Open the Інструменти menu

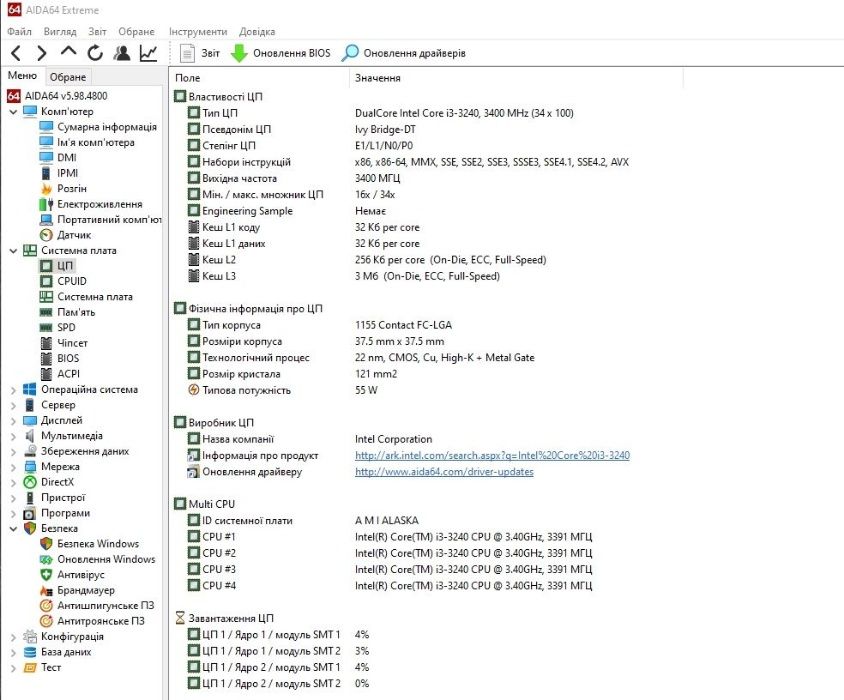[x=198, y=31]
